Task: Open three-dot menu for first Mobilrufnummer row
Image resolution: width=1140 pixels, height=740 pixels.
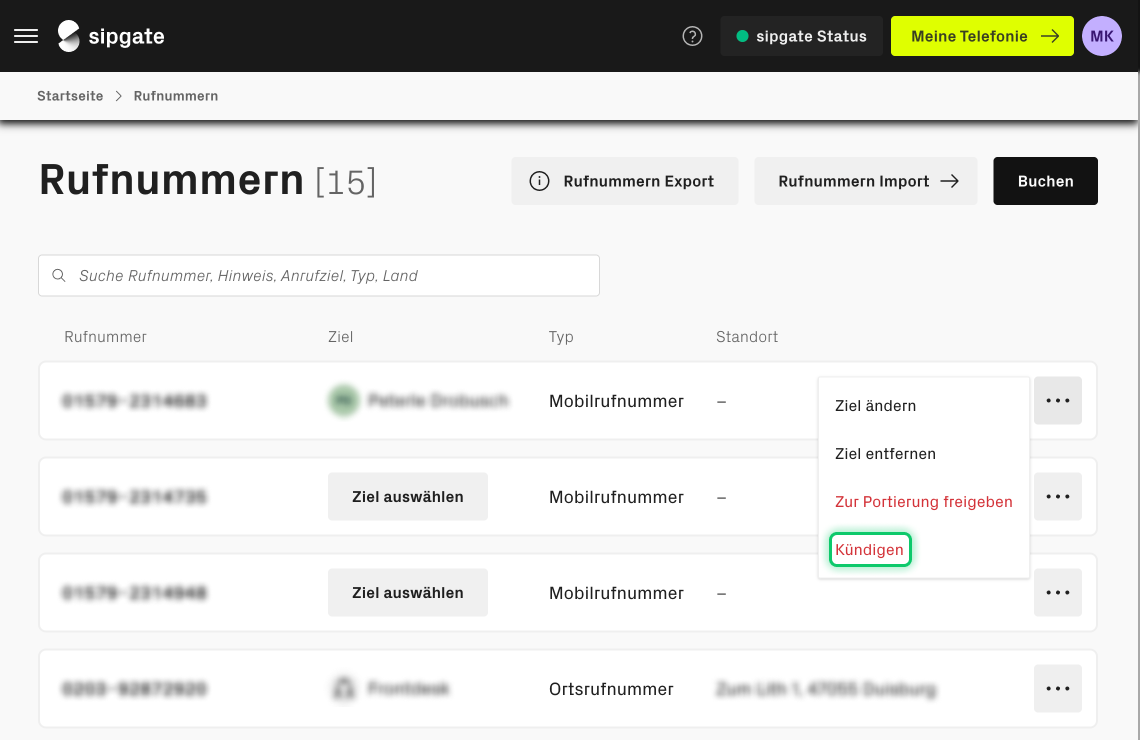Action: [1057, 401]
